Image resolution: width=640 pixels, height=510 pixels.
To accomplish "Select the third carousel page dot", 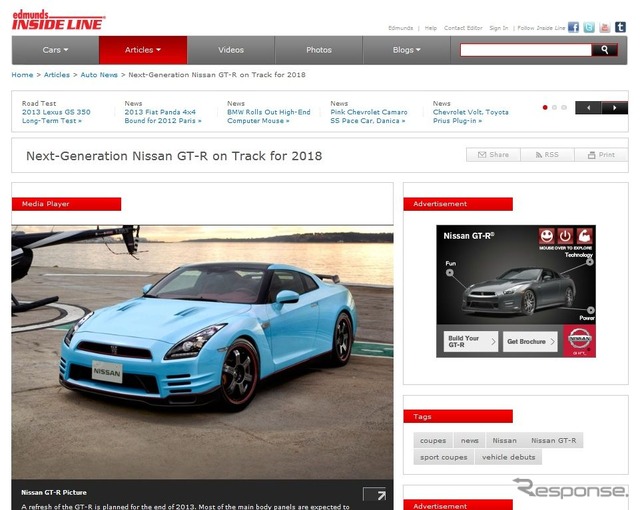I will click(564, 107).
